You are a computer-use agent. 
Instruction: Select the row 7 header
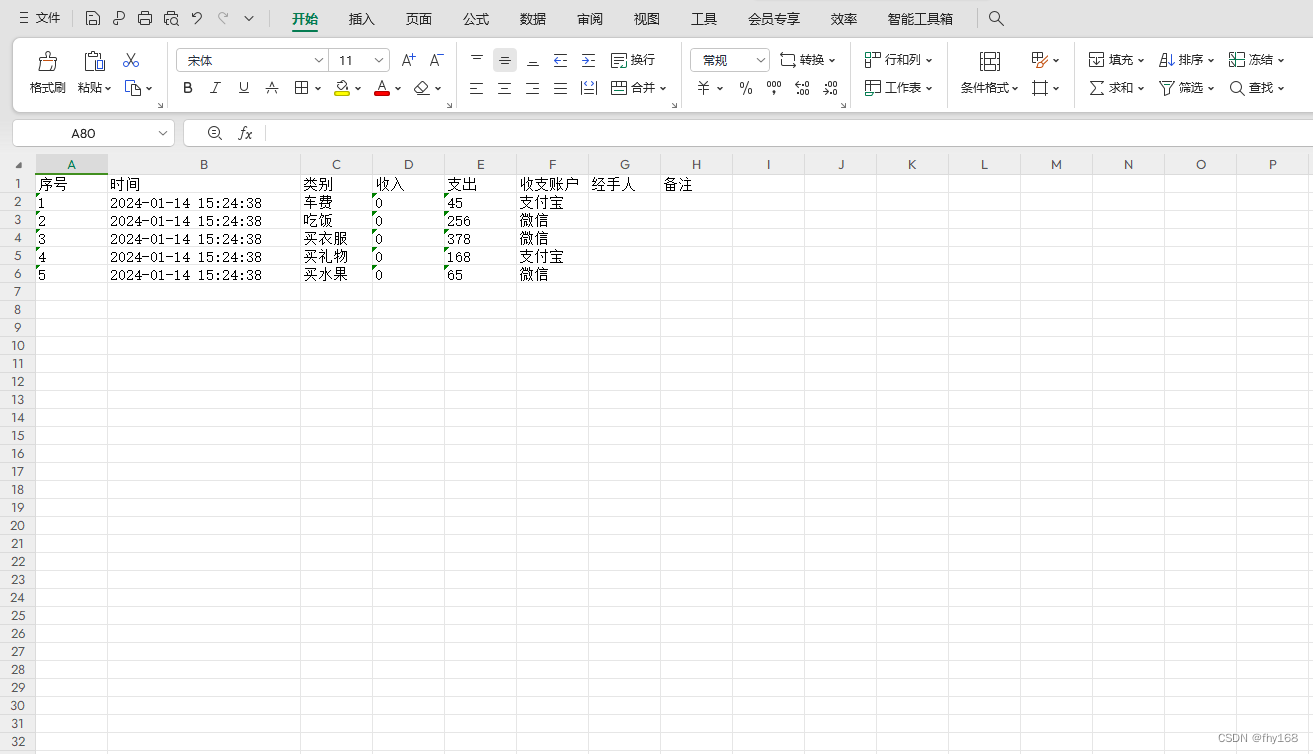tap(17, 291)
